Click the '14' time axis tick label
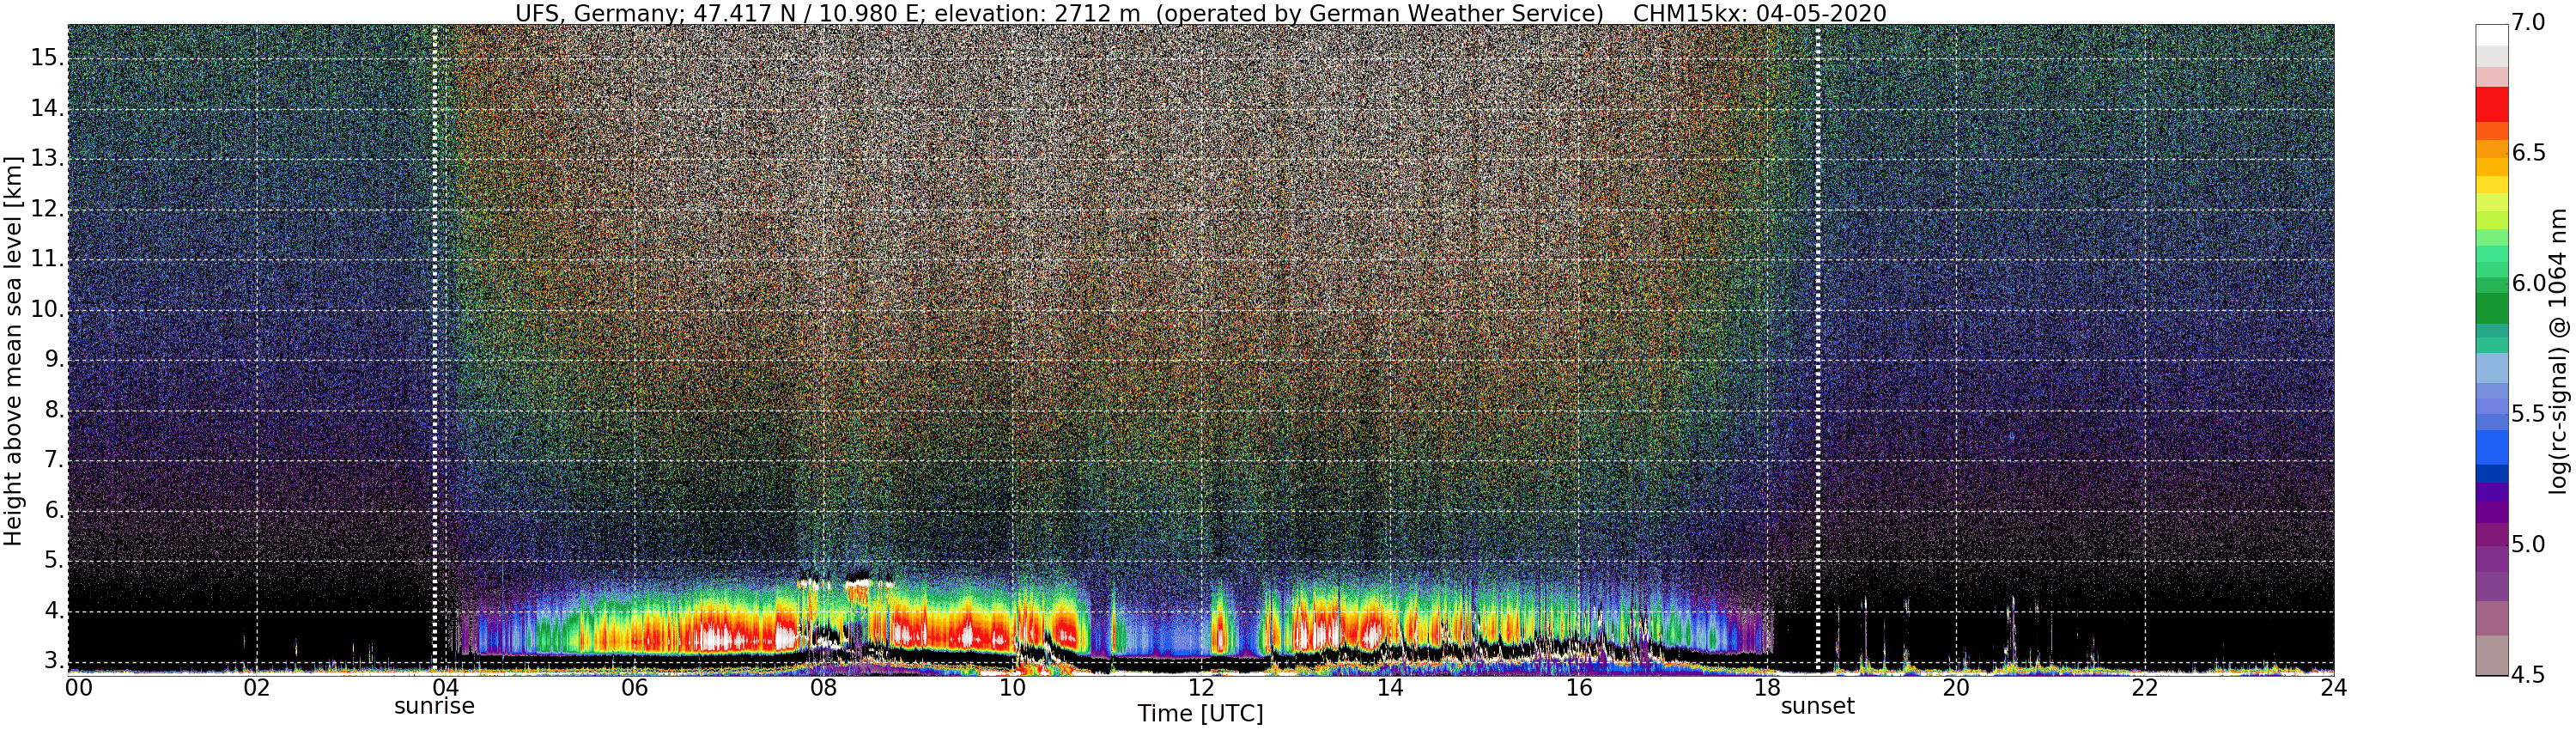 point(1390,688)
